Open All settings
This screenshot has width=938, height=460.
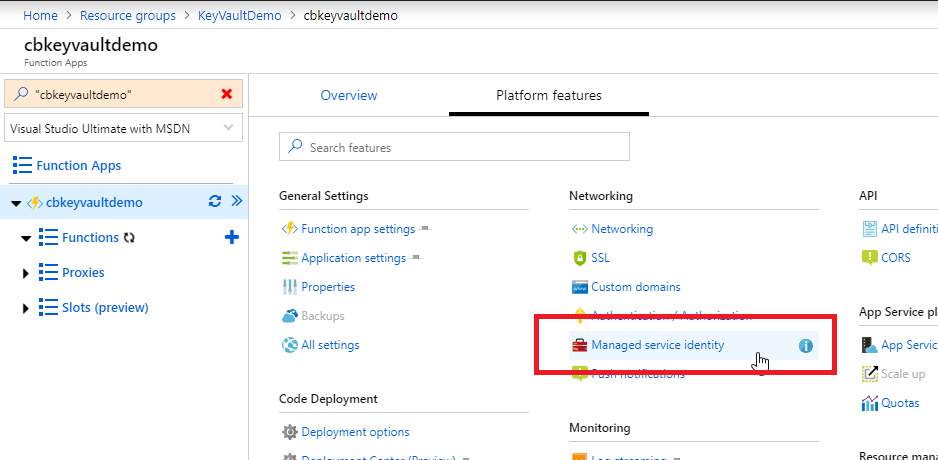pos(330,345)
